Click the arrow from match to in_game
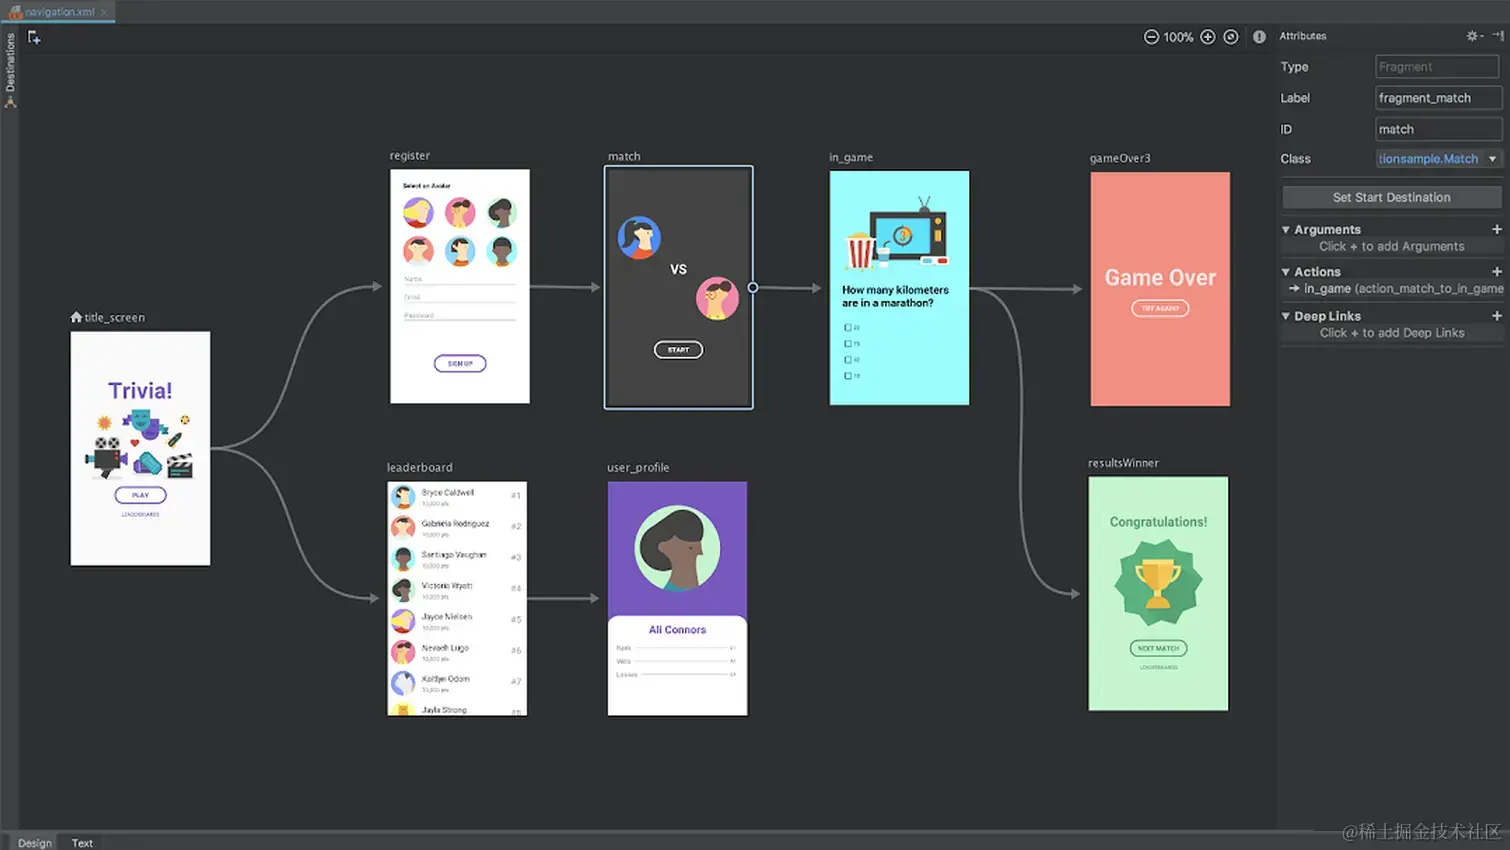 790,288
